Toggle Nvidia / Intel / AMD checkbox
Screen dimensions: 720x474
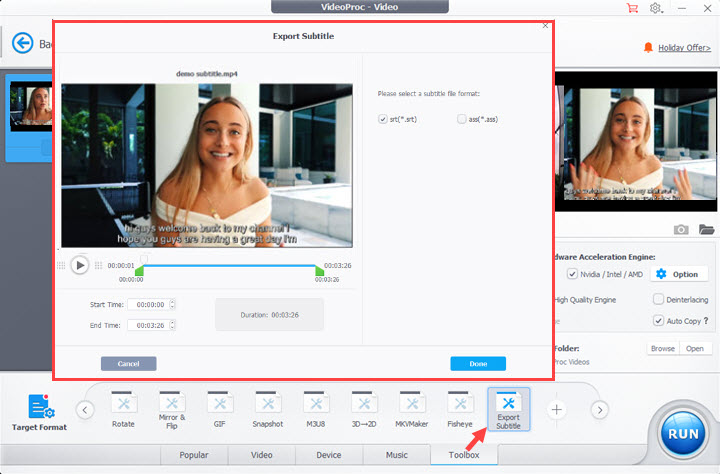tap(572, 274)
